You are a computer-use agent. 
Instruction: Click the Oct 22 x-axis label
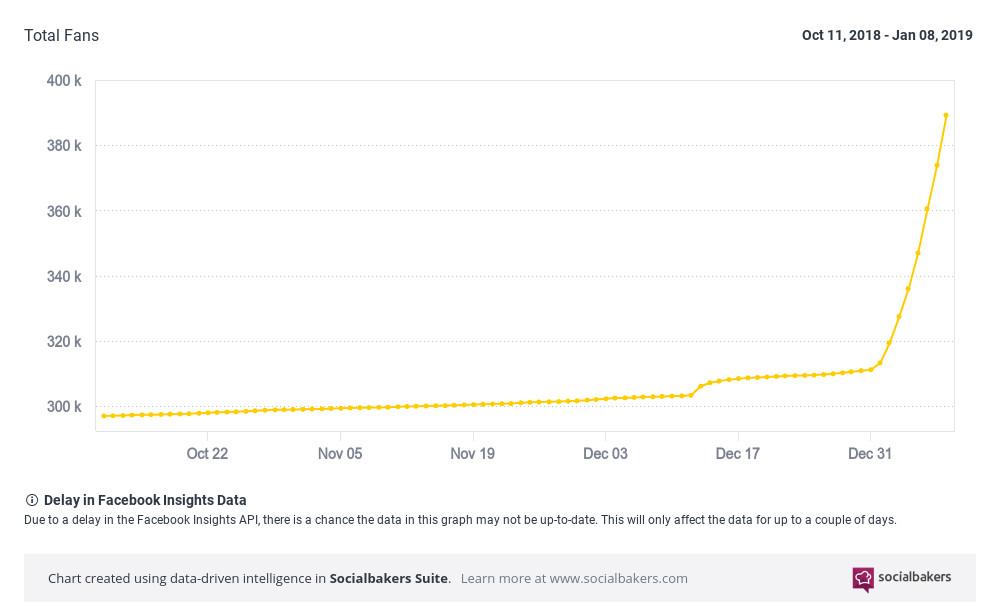(207, 453)
